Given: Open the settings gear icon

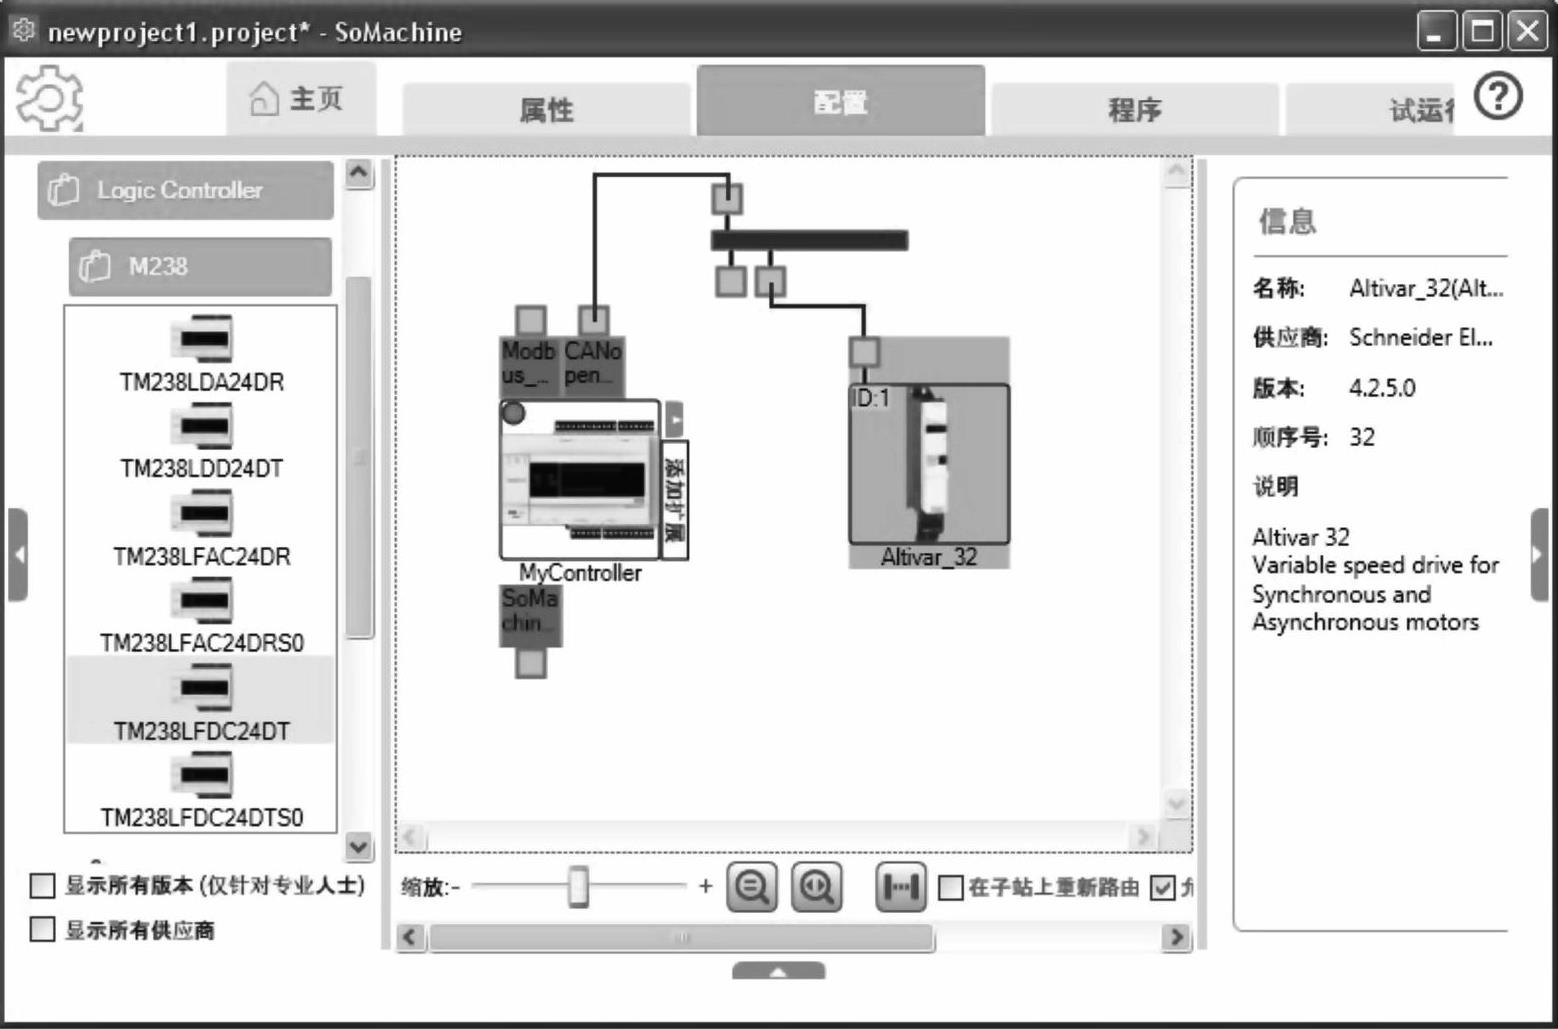Looking at the screenshot, I should pos(49,98).
